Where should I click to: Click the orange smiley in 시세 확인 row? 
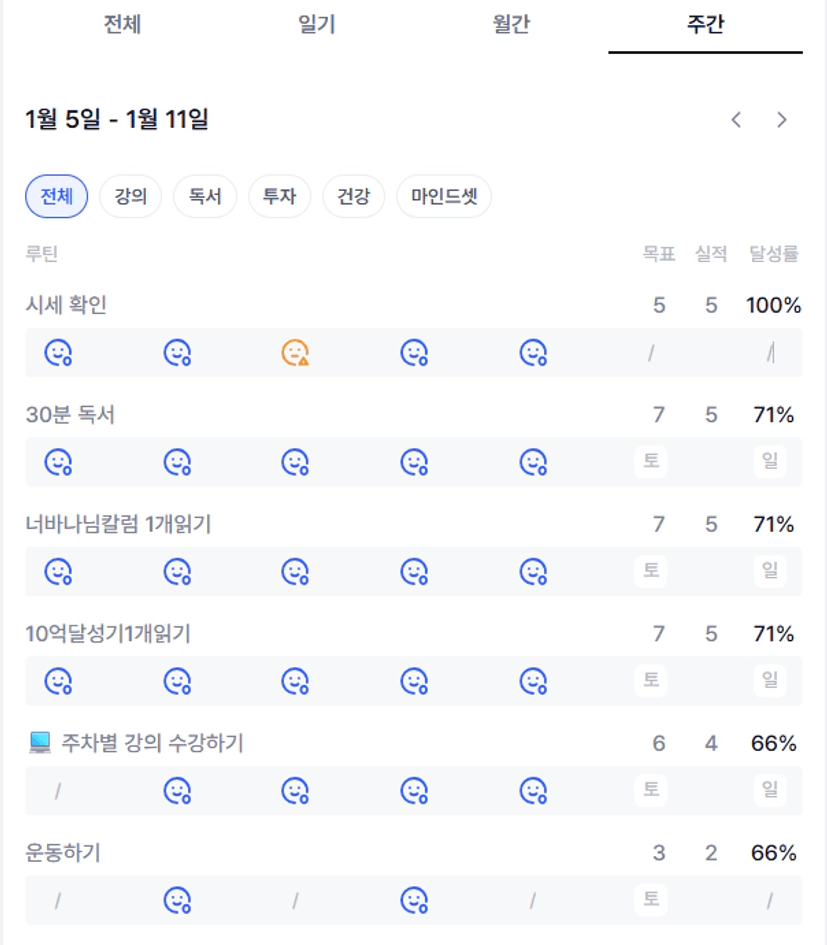point(295,353)
